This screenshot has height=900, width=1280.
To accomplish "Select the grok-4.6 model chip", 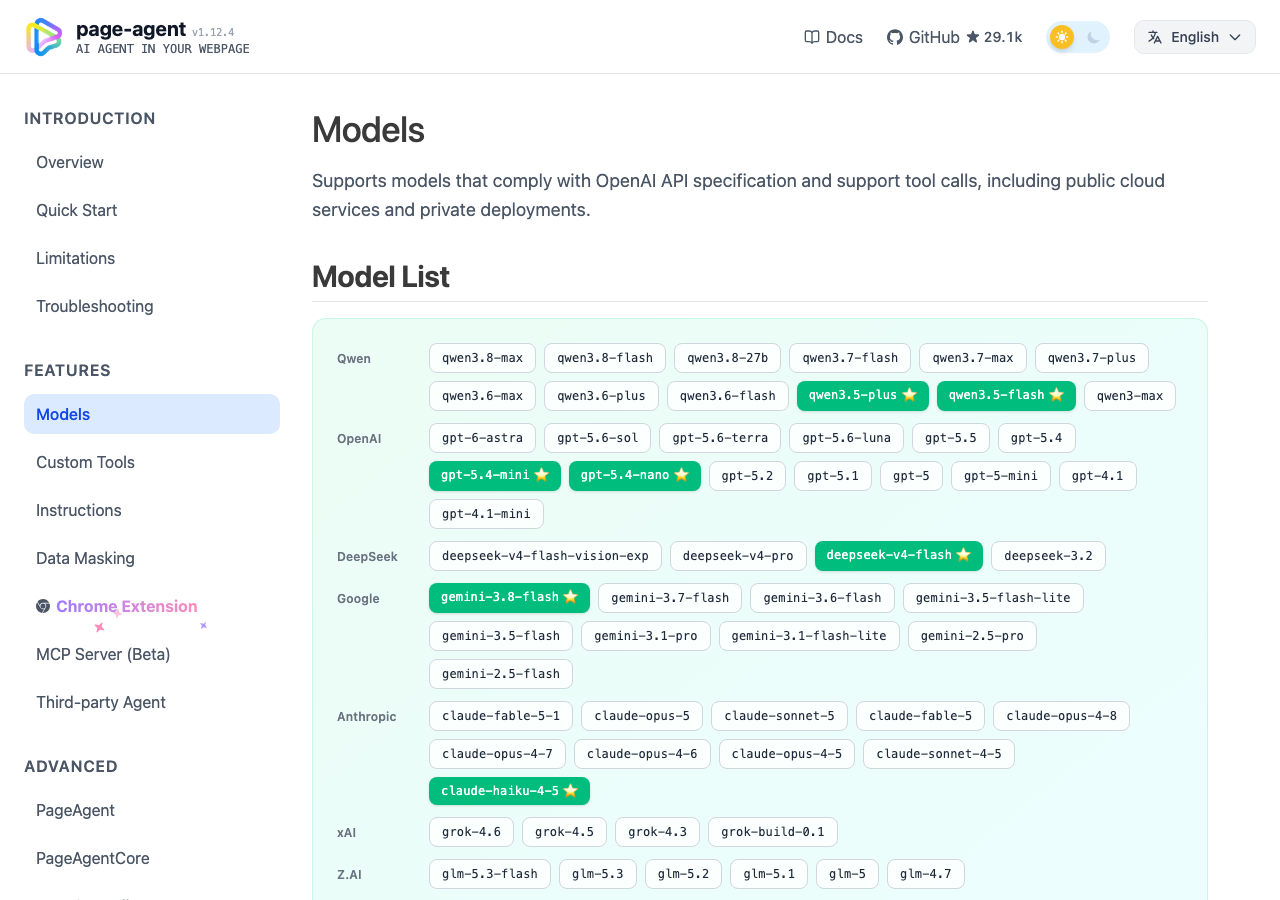I will click(471, 832).
